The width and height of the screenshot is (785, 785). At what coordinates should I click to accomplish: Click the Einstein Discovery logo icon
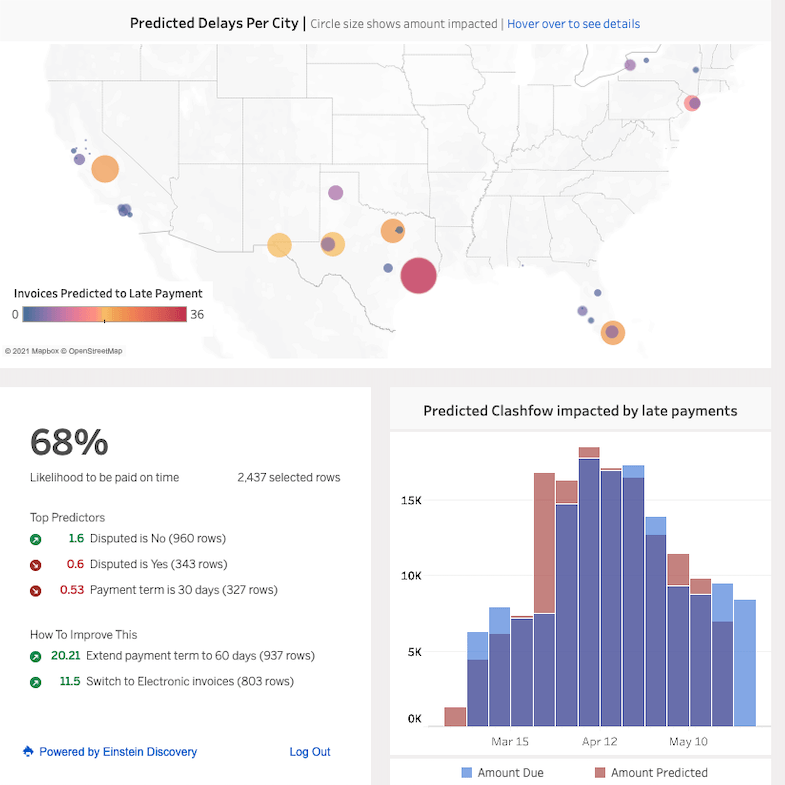tap(28, 752)
